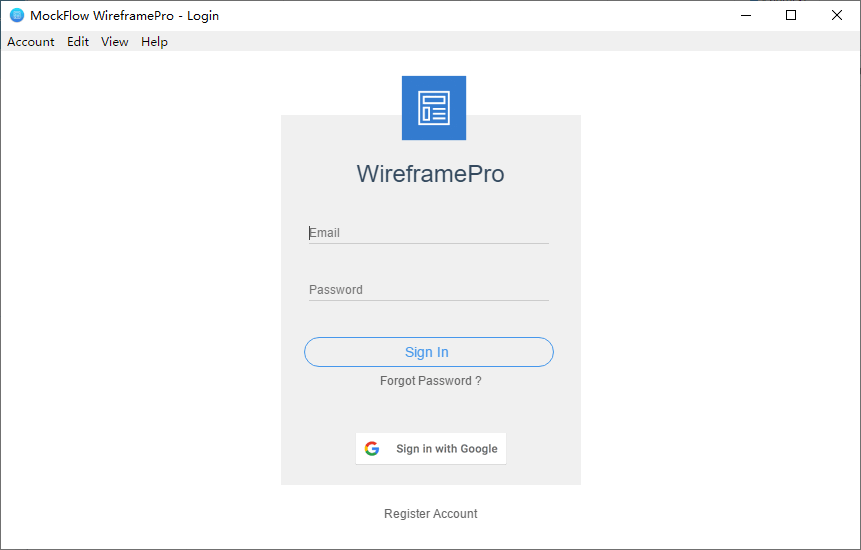Open the Help menu
The width and height of the screenshot is (861, 550).
click(x=154, y=42)
